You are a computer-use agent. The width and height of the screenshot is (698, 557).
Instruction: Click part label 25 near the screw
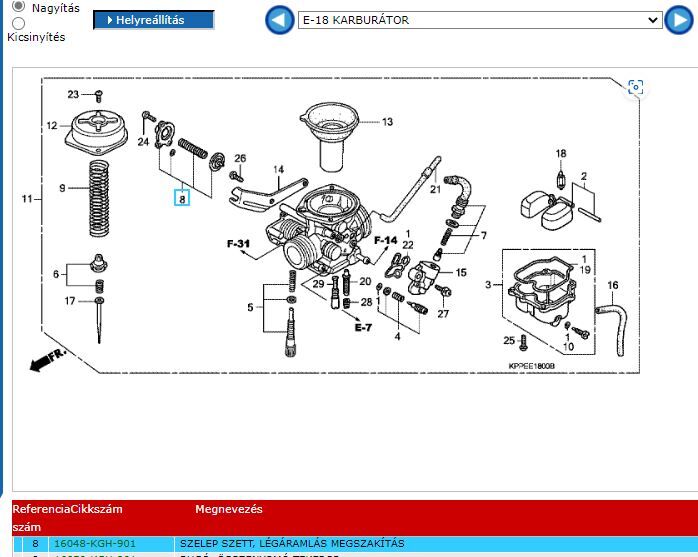[509, 341]
